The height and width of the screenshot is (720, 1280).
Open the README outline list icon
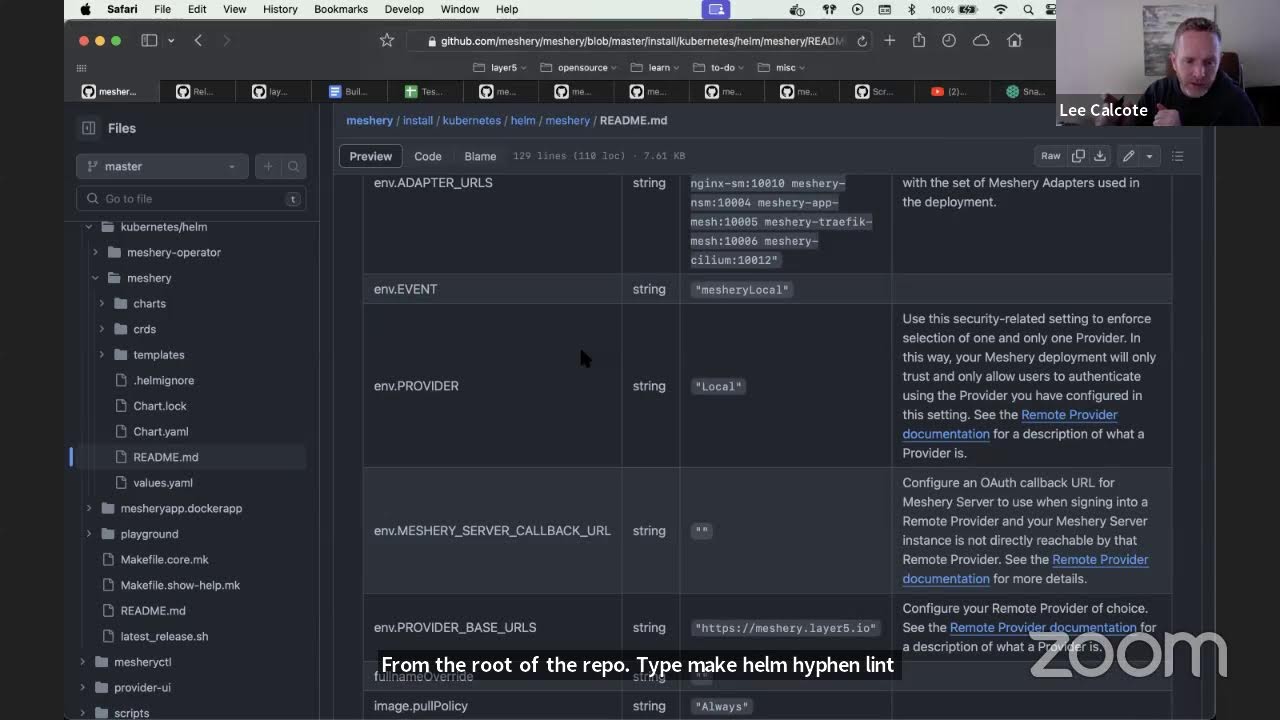pos(1178,156)
